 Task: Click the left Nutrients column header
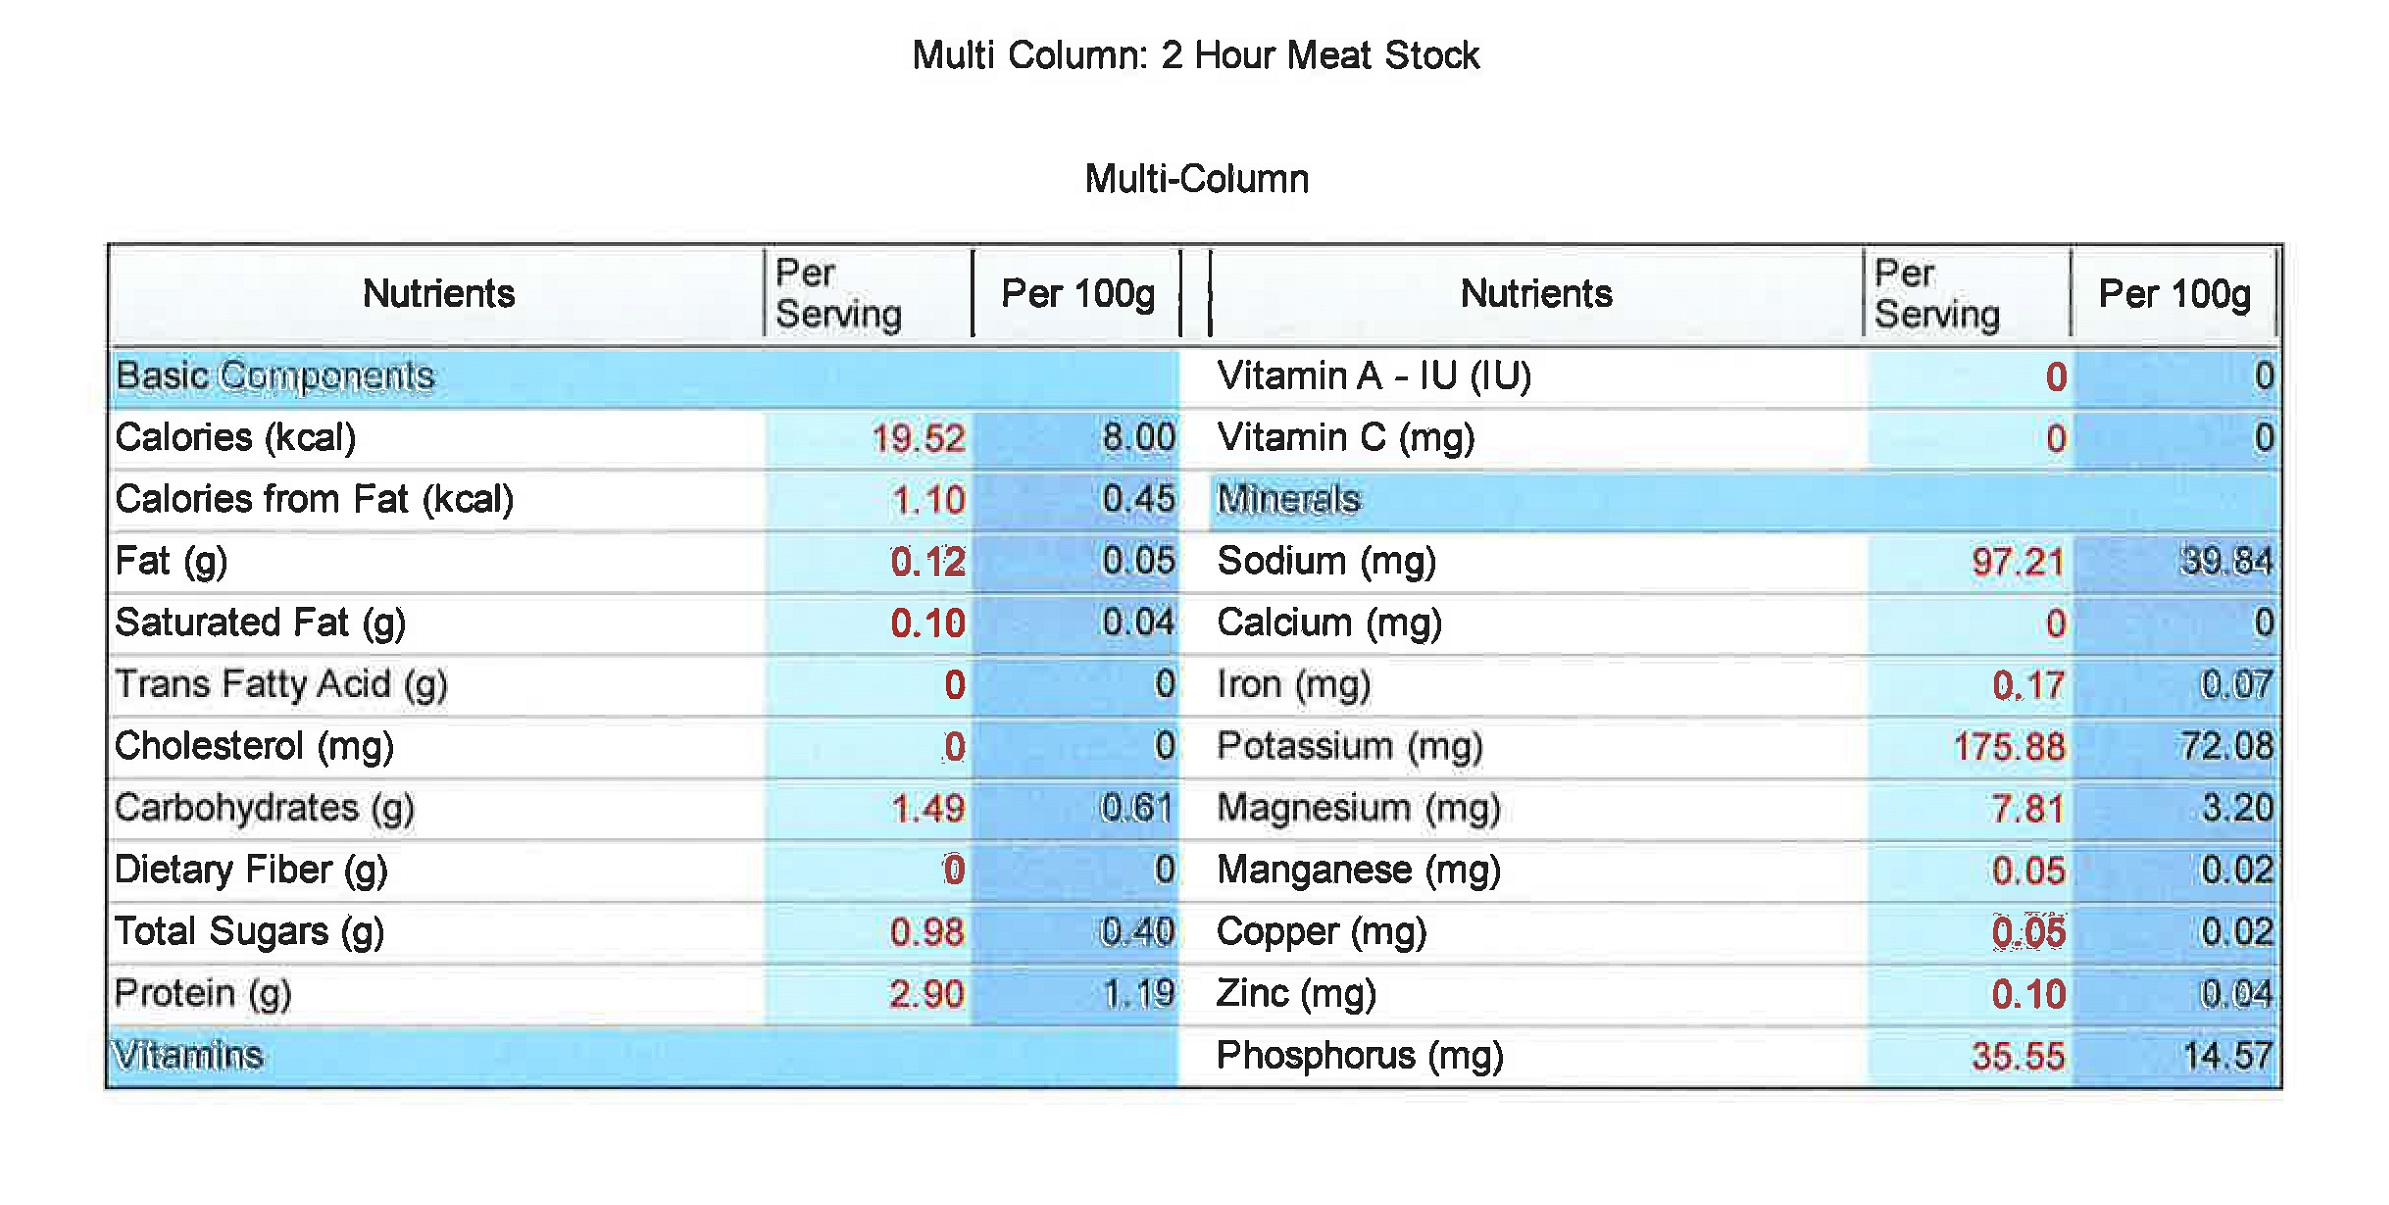pyautogui.click(x=437, y=294)
